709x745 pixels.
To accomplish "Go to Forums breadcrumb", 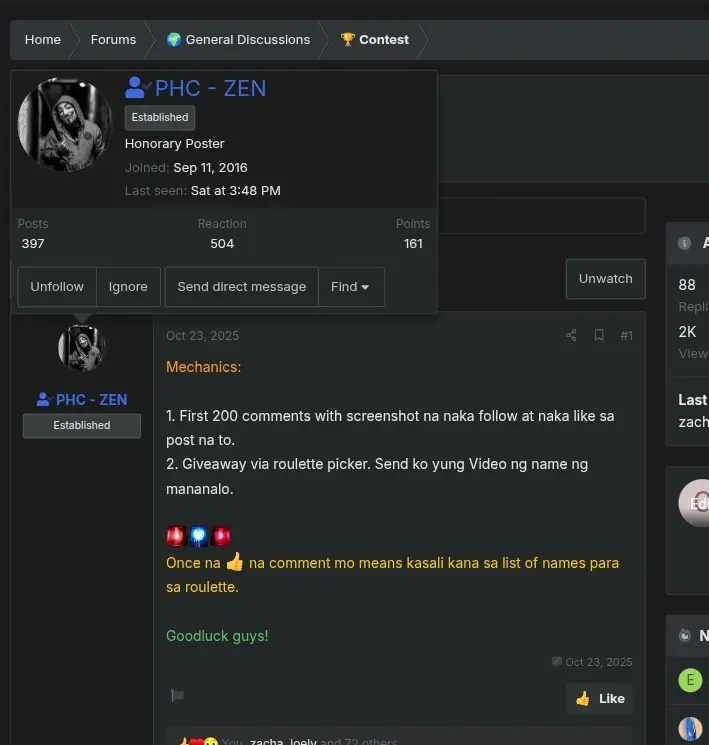I will (x=113, y=40).
